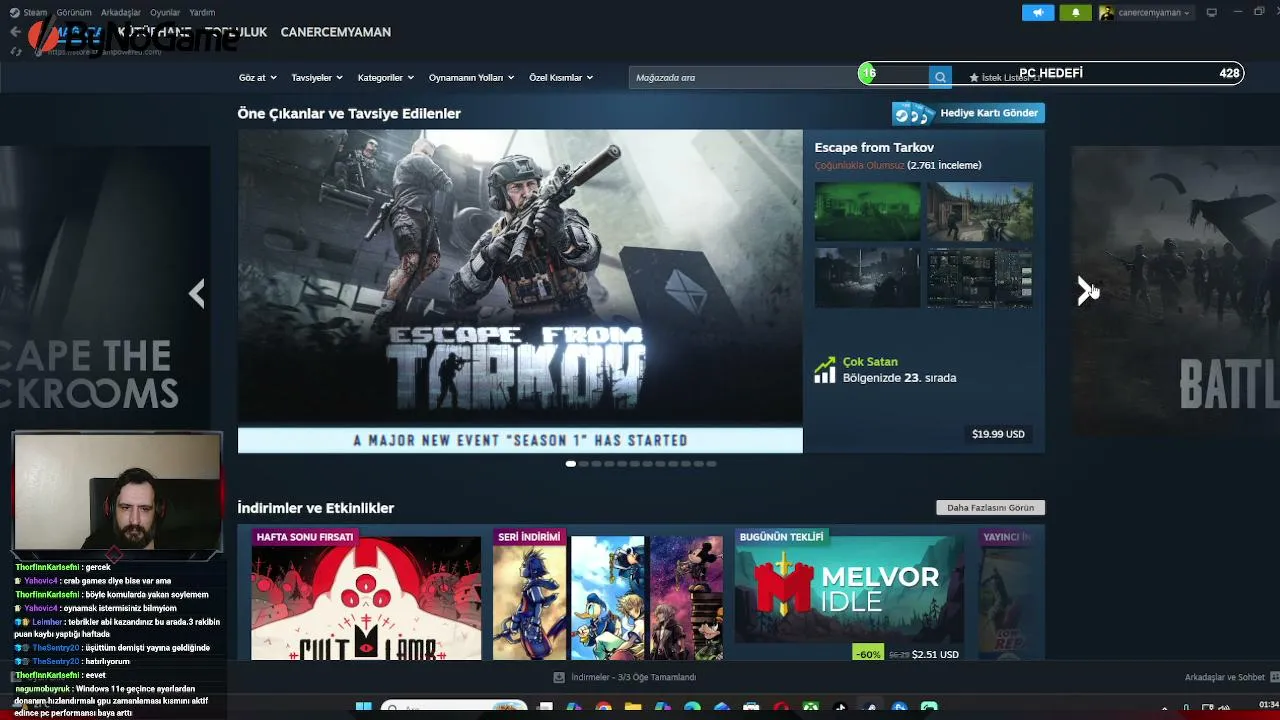Click the Hediye Kartı Gönder button
The height and width of the screenshot is (720, 1280).
[x=968, y=113]
